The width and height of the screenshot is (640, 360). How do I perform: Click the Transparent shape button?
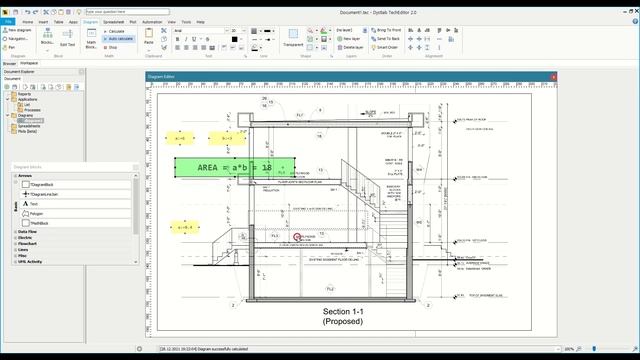pos(293,38)
